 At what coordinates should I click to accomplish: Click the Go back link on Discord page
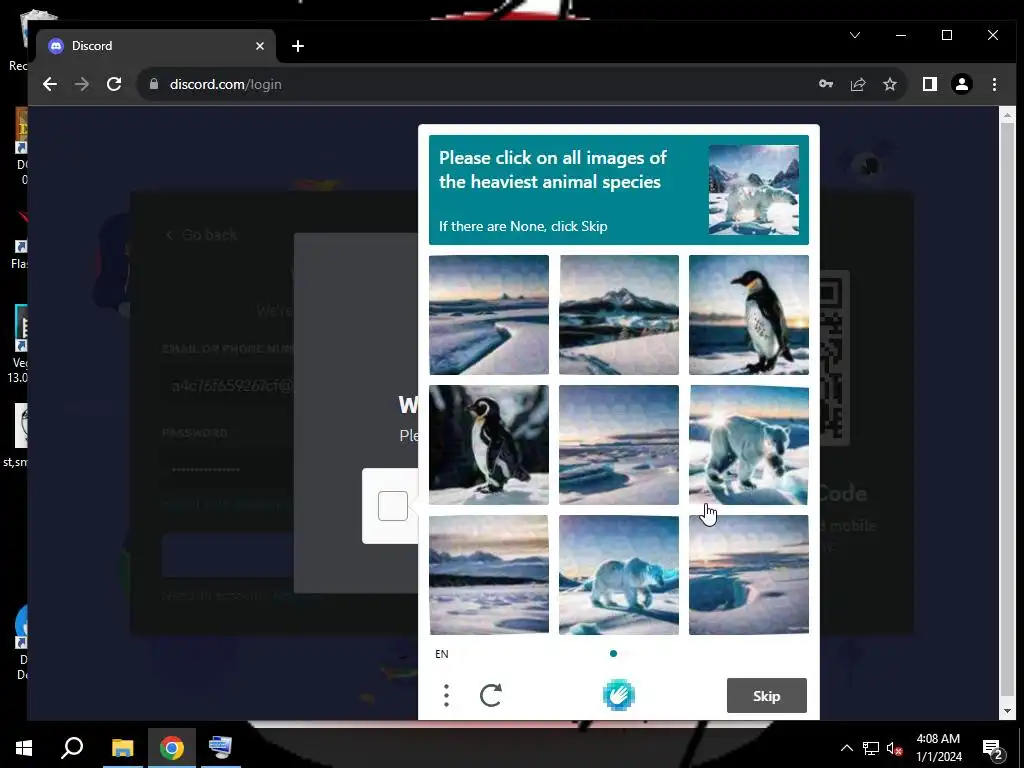202,235
